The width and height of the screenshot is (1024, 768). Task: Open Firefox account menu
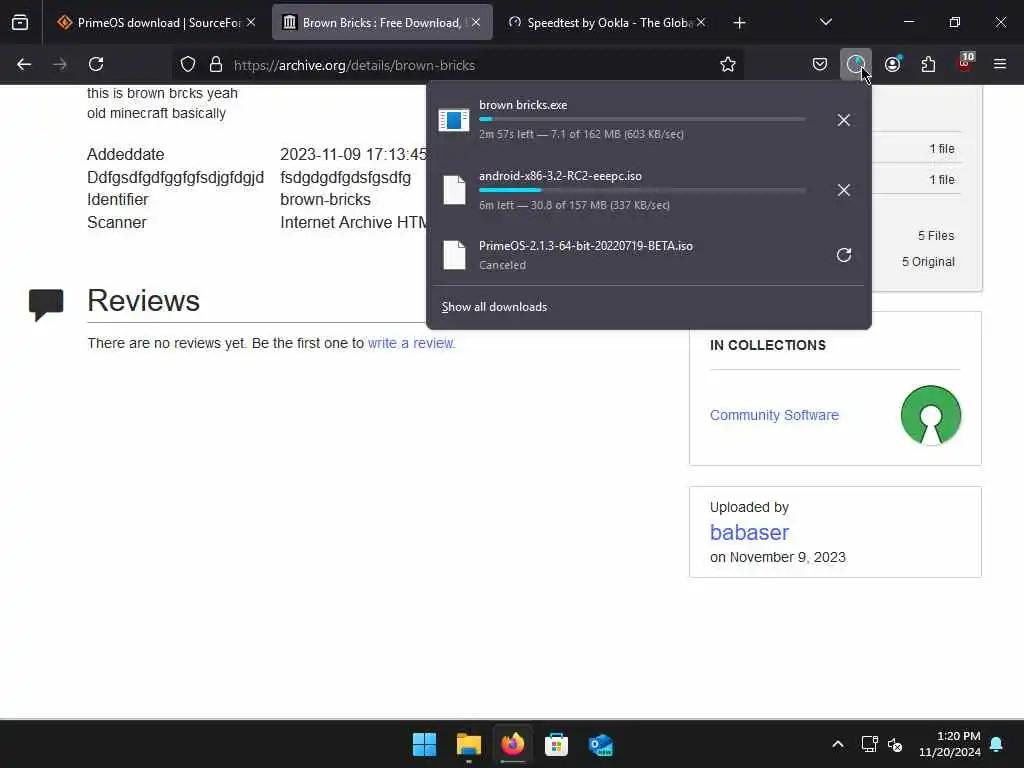coord(892,65)
